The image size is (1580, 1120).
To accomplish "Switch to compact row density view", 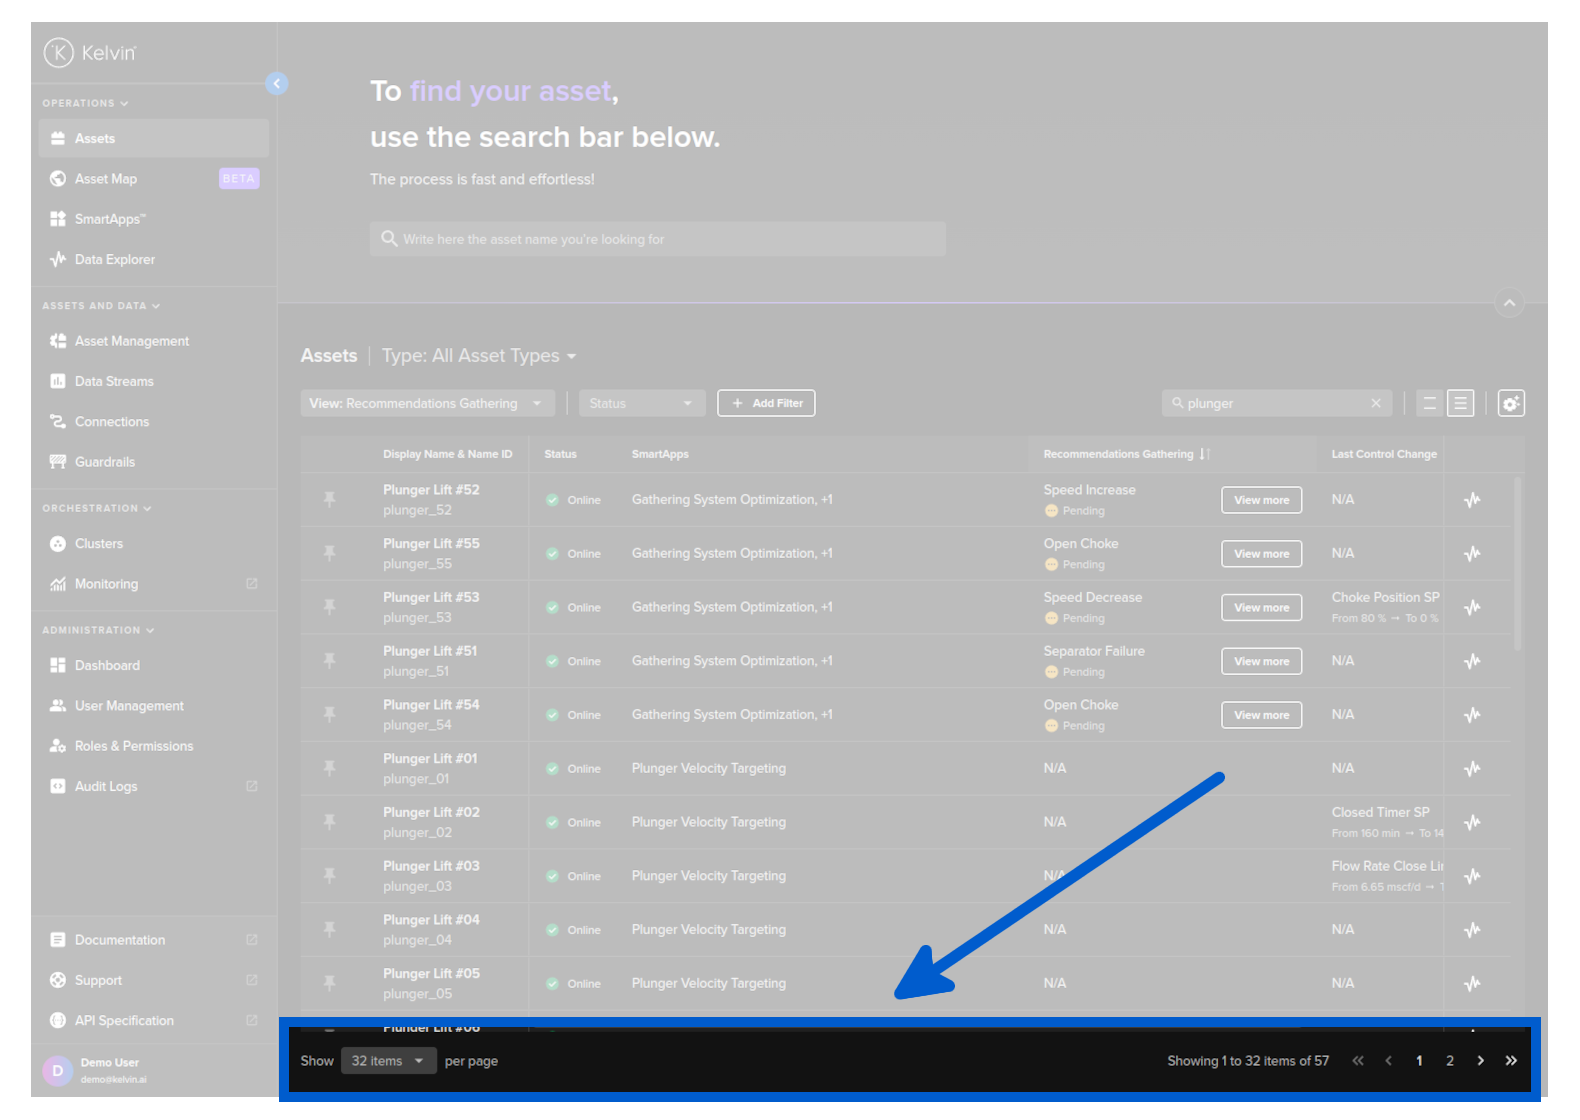I will point(1429,403).
